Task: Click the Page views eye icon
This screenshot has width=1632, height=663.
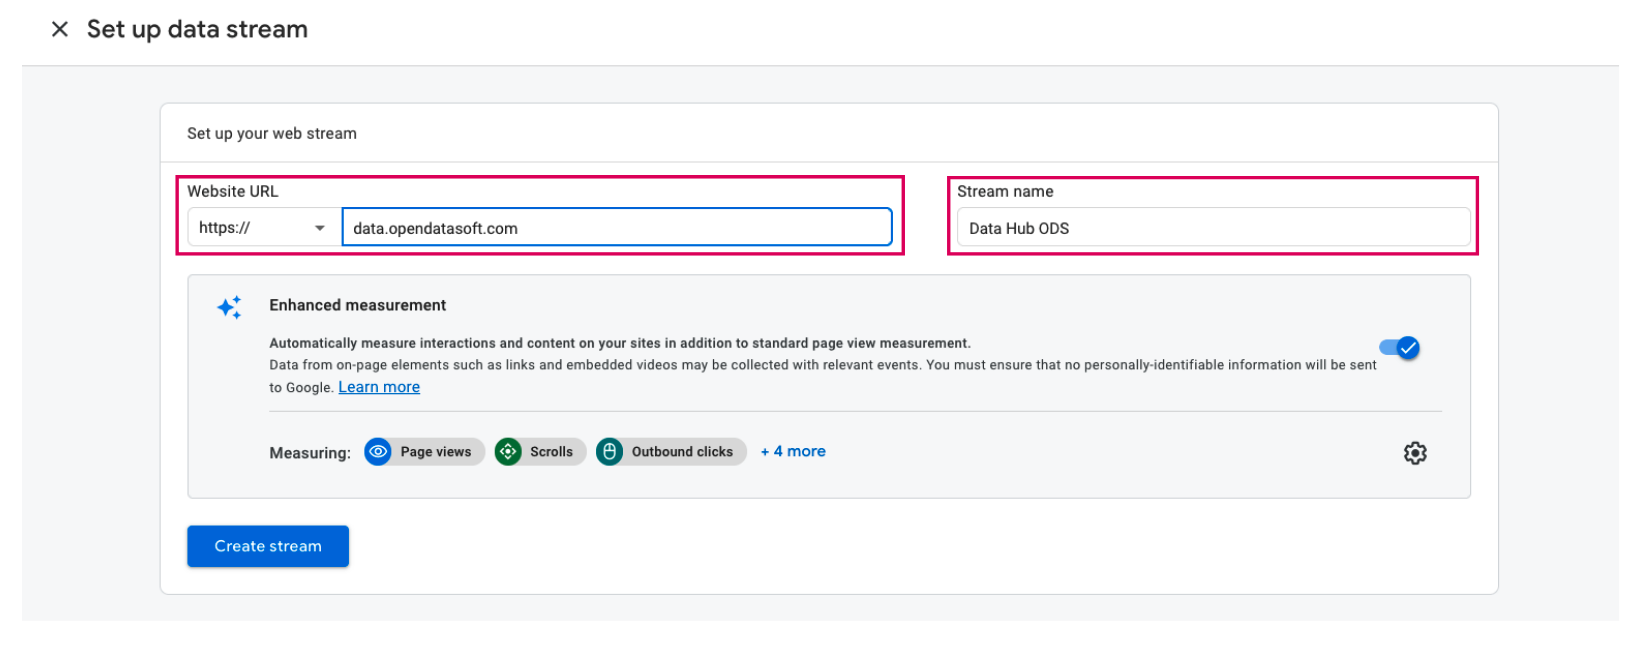Action: pos(378,452)
